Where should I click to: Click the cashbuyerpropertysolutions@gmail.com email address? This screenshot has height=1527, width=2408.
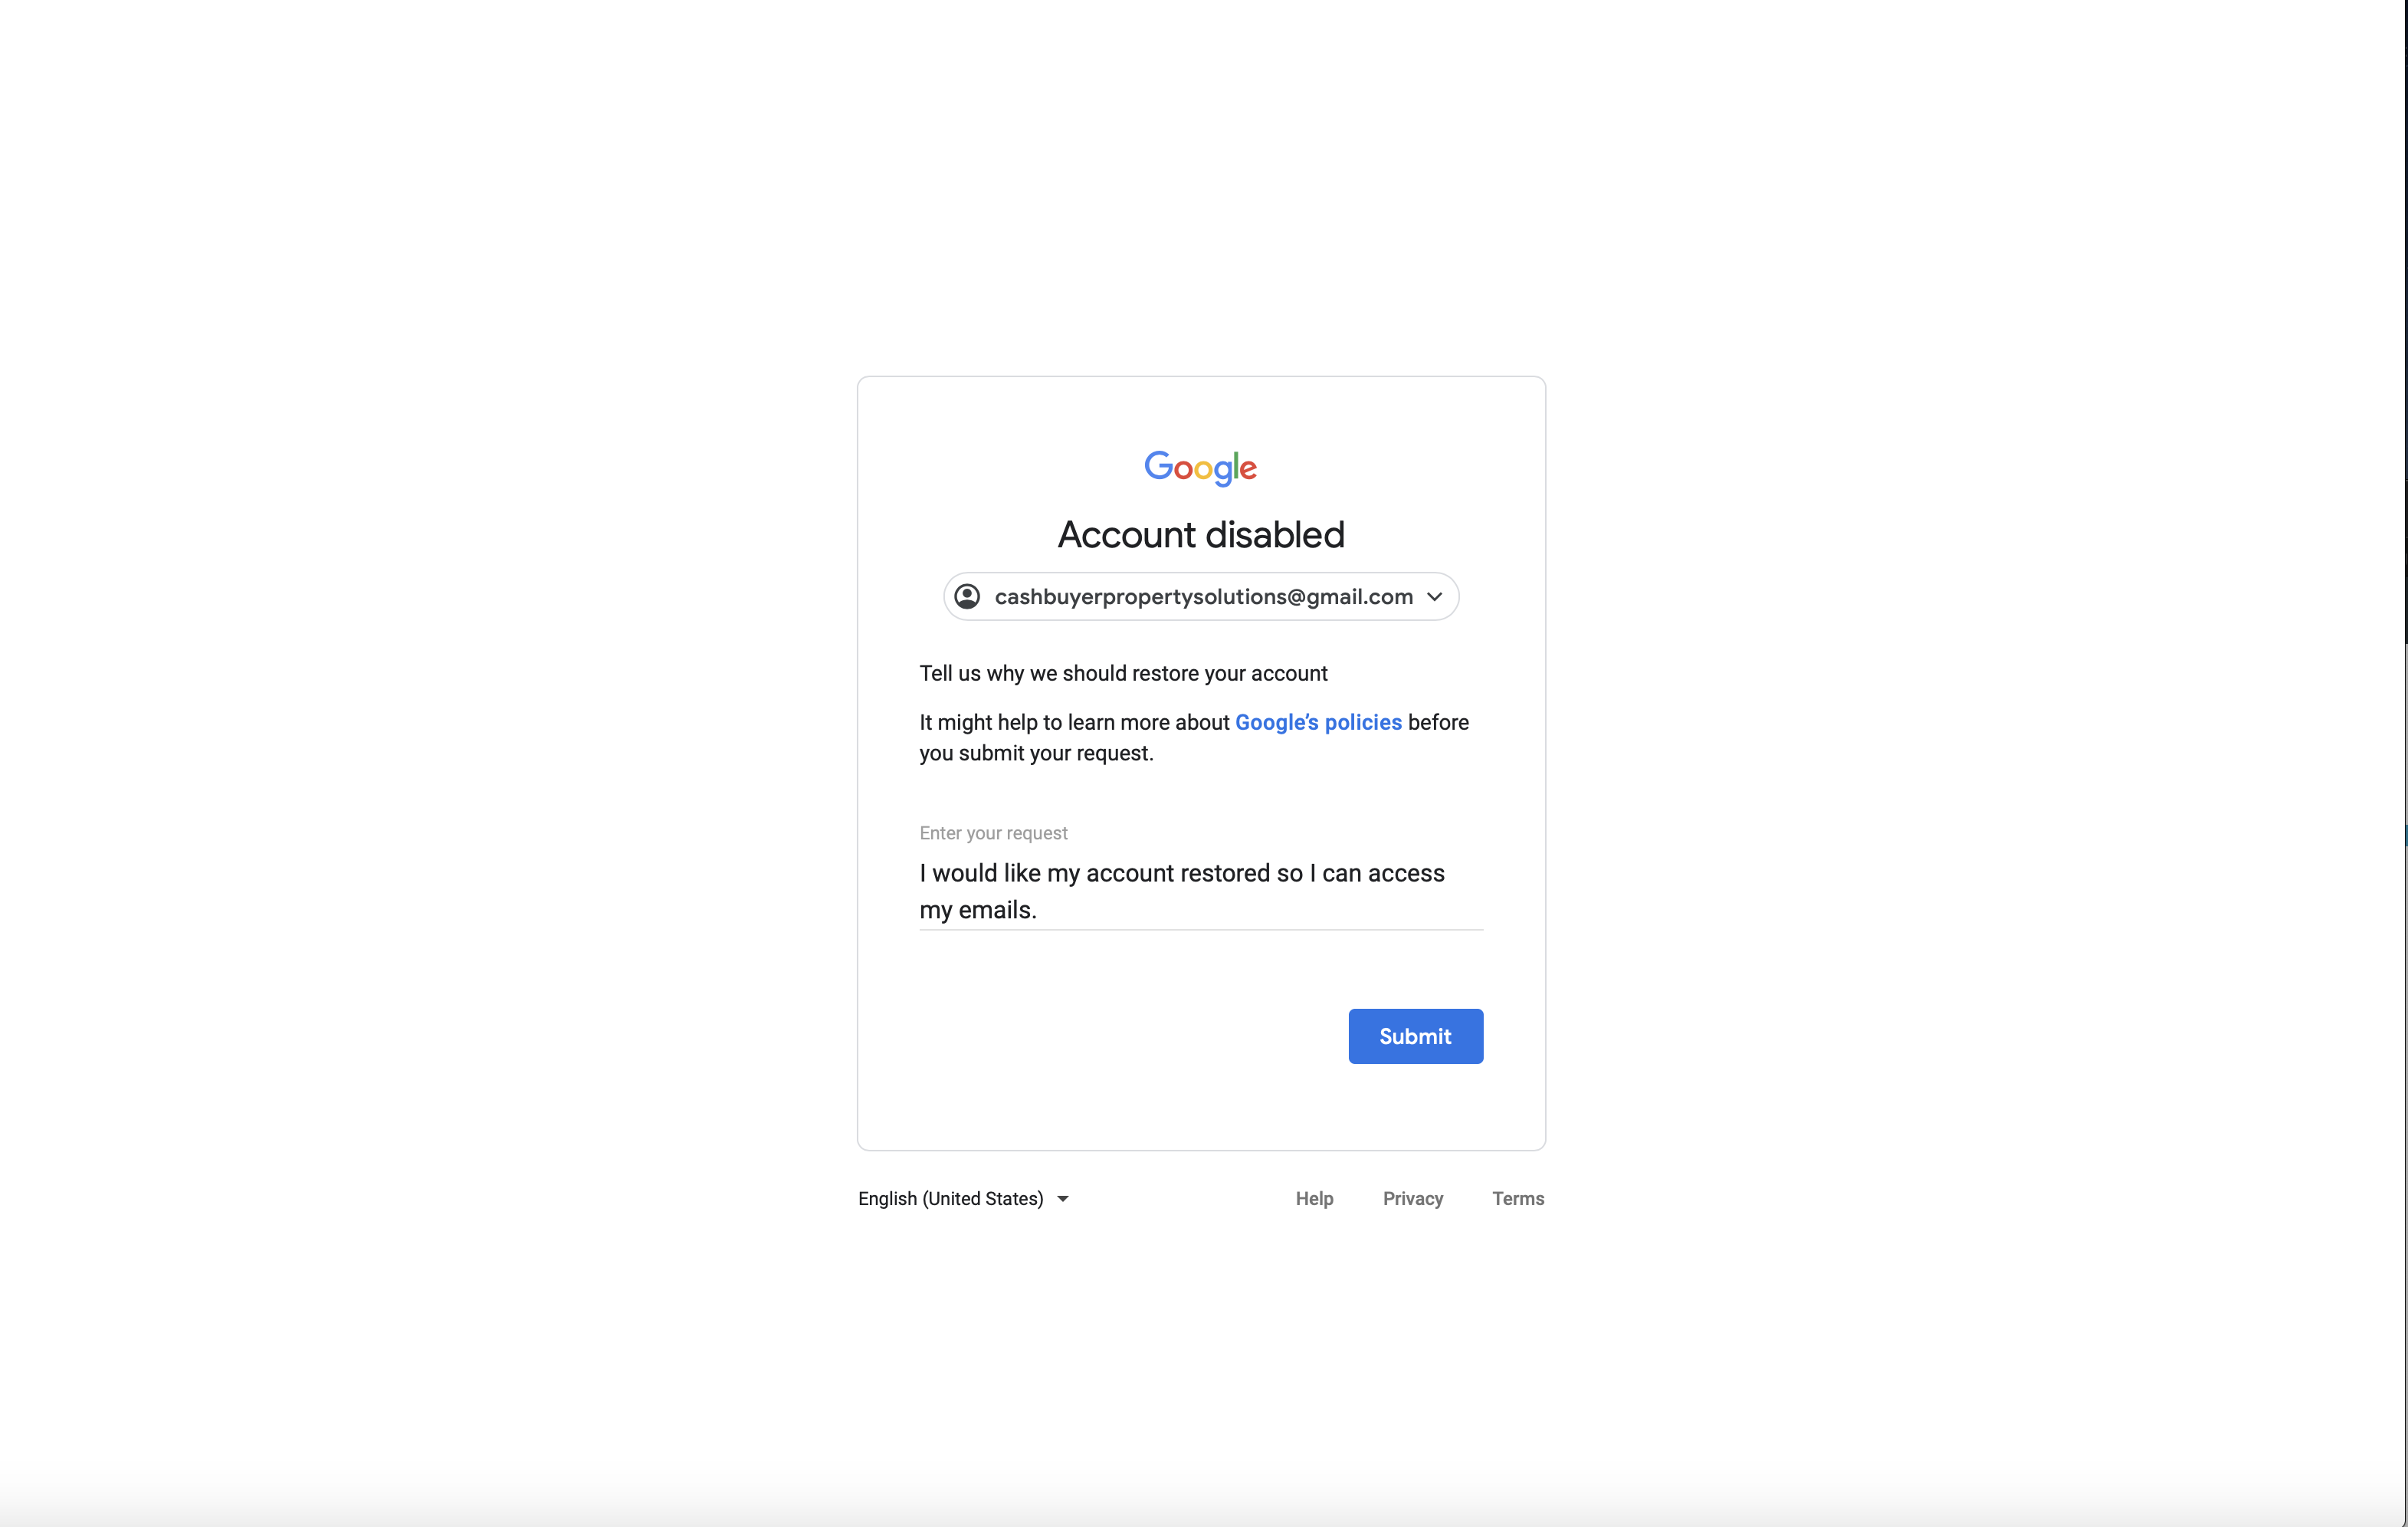click(1203, 597)
